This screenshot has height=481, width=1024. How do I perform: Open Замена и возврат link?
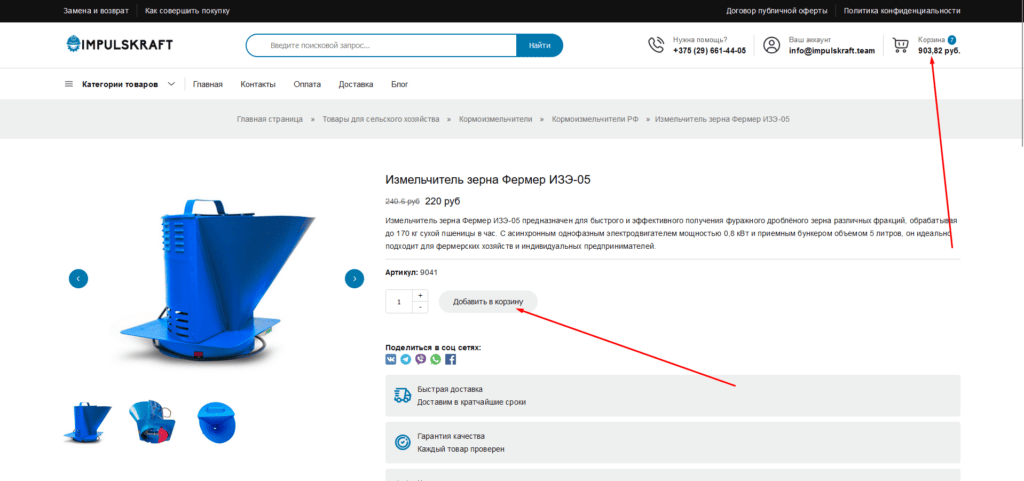(96, 11)
